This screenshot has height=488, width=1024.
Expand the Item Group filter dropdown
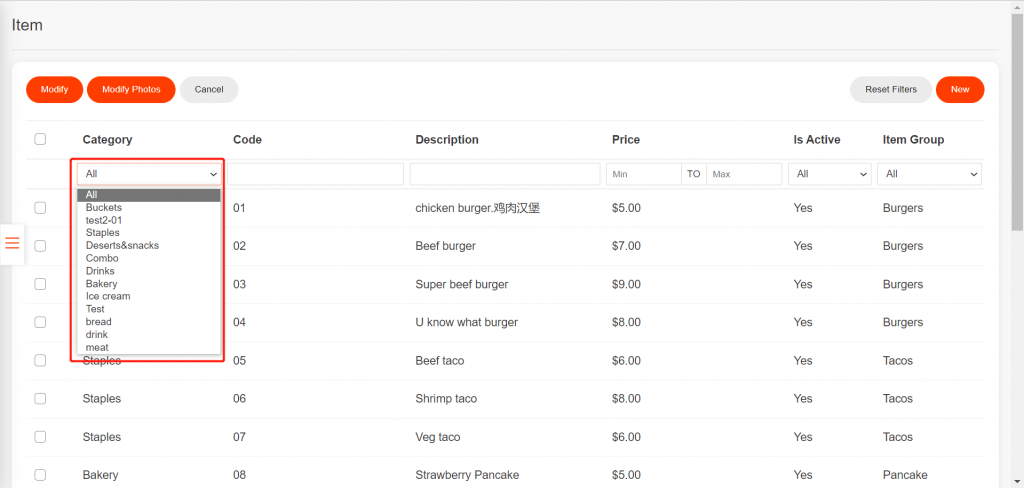[928, 174]
